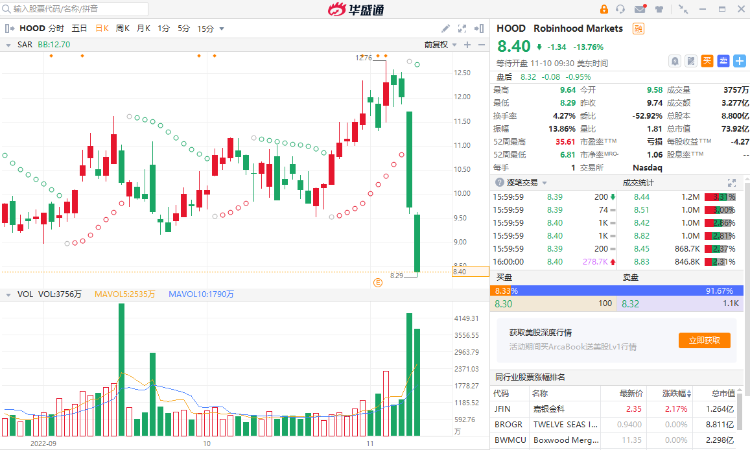
Task: Click the 8.40 current price marker on axis
Action: pyautogui.click(x=471, y=272)
